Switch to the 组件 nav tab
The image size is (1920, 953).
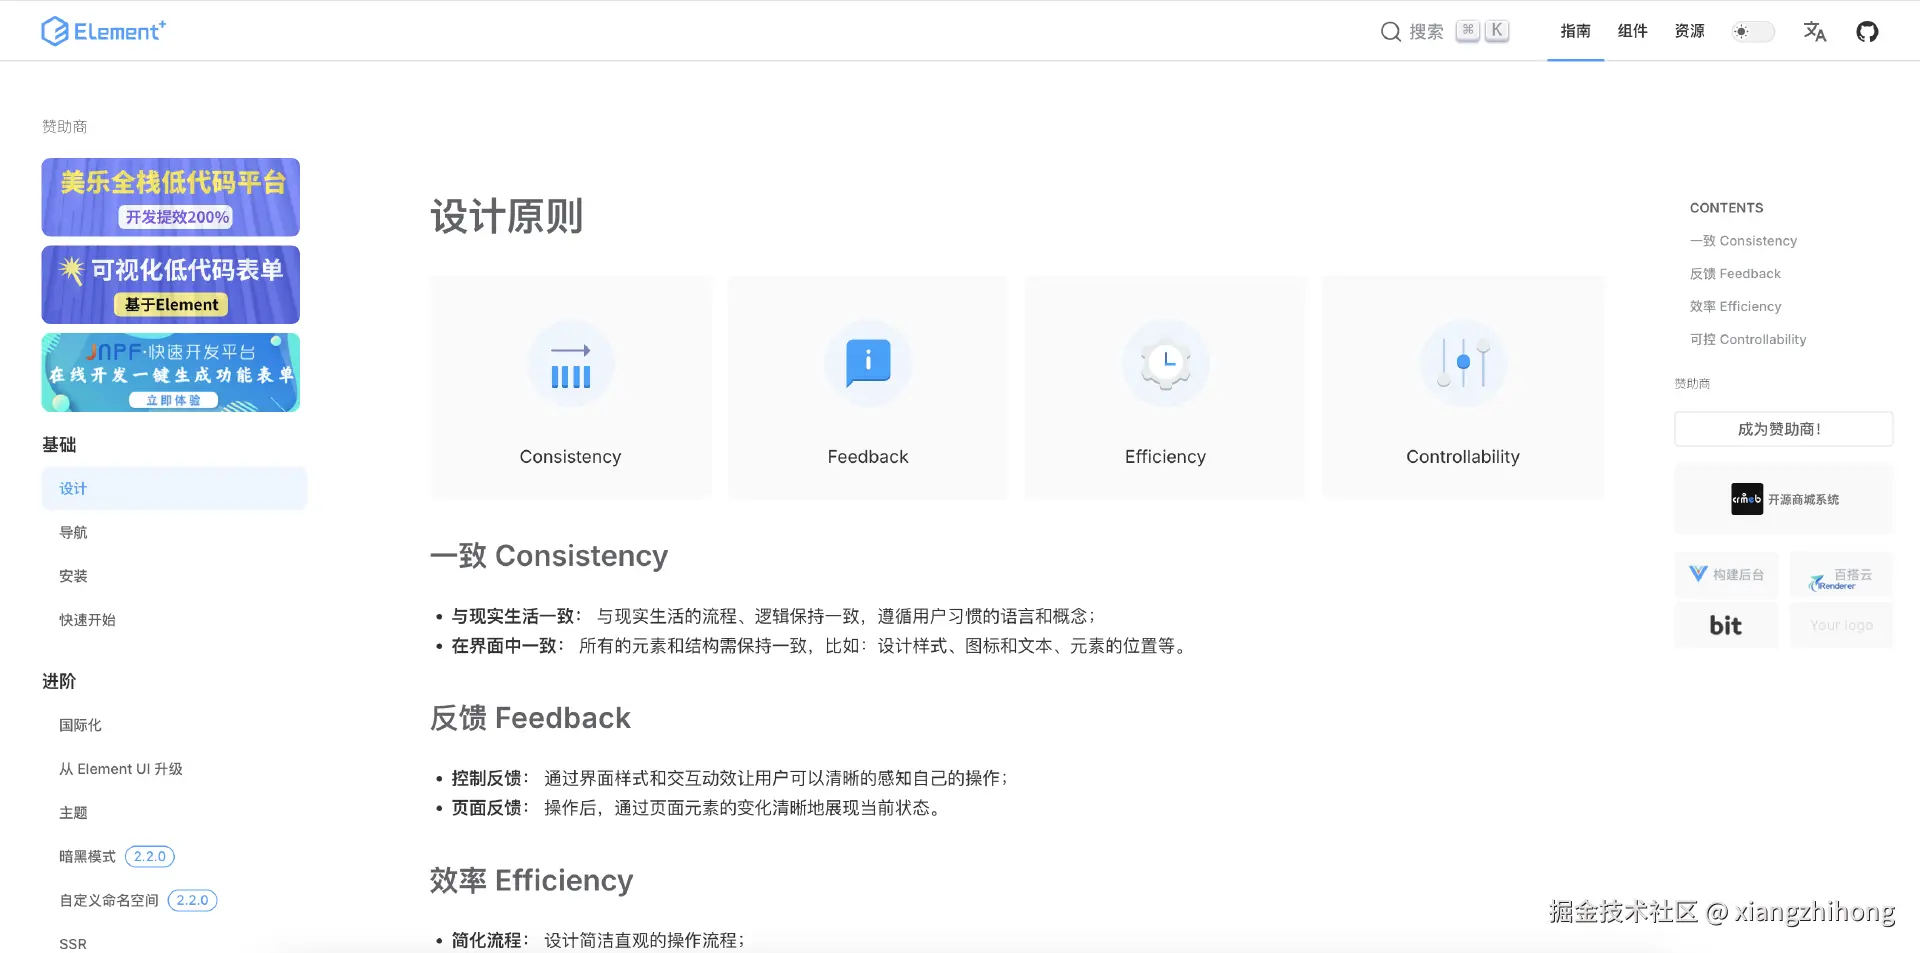[1632, 31]
